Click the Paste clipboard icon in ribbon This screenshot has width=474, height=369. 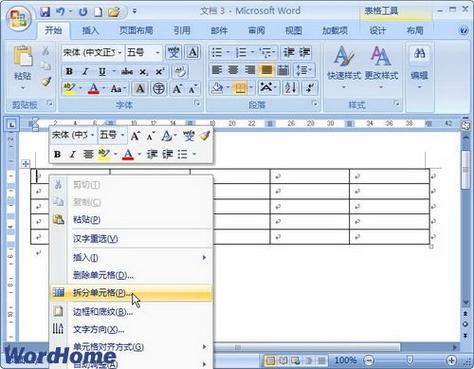tap(23, 57)
